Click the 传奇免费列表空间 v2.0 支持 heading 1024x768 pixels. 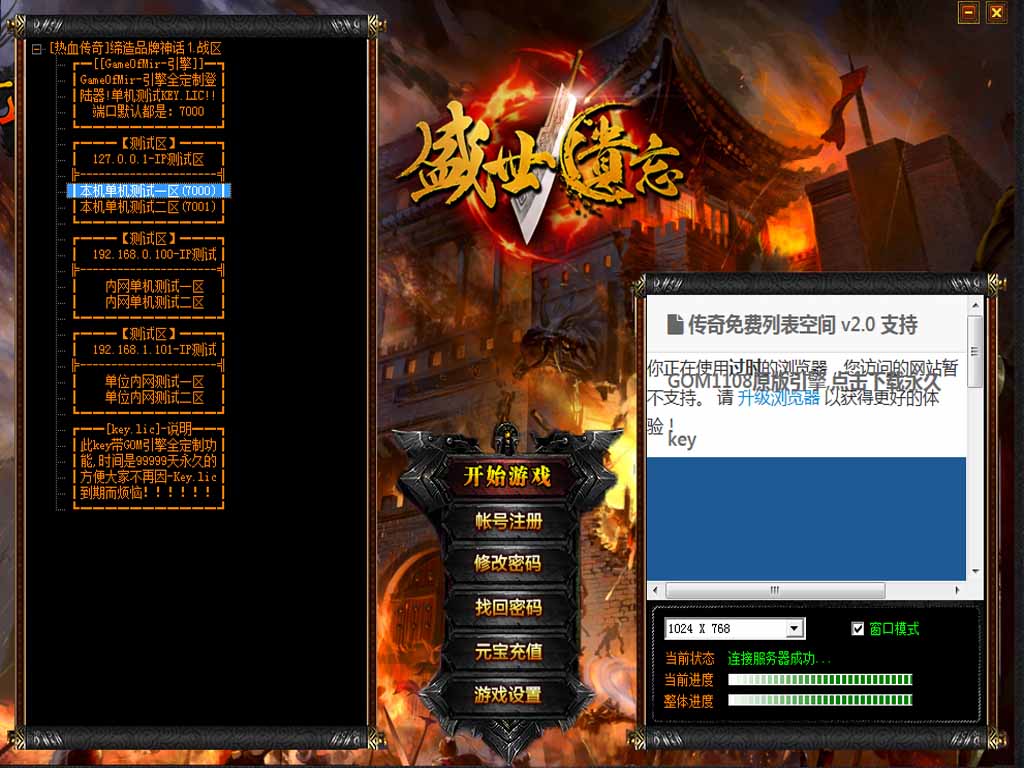tap(803, 325)
